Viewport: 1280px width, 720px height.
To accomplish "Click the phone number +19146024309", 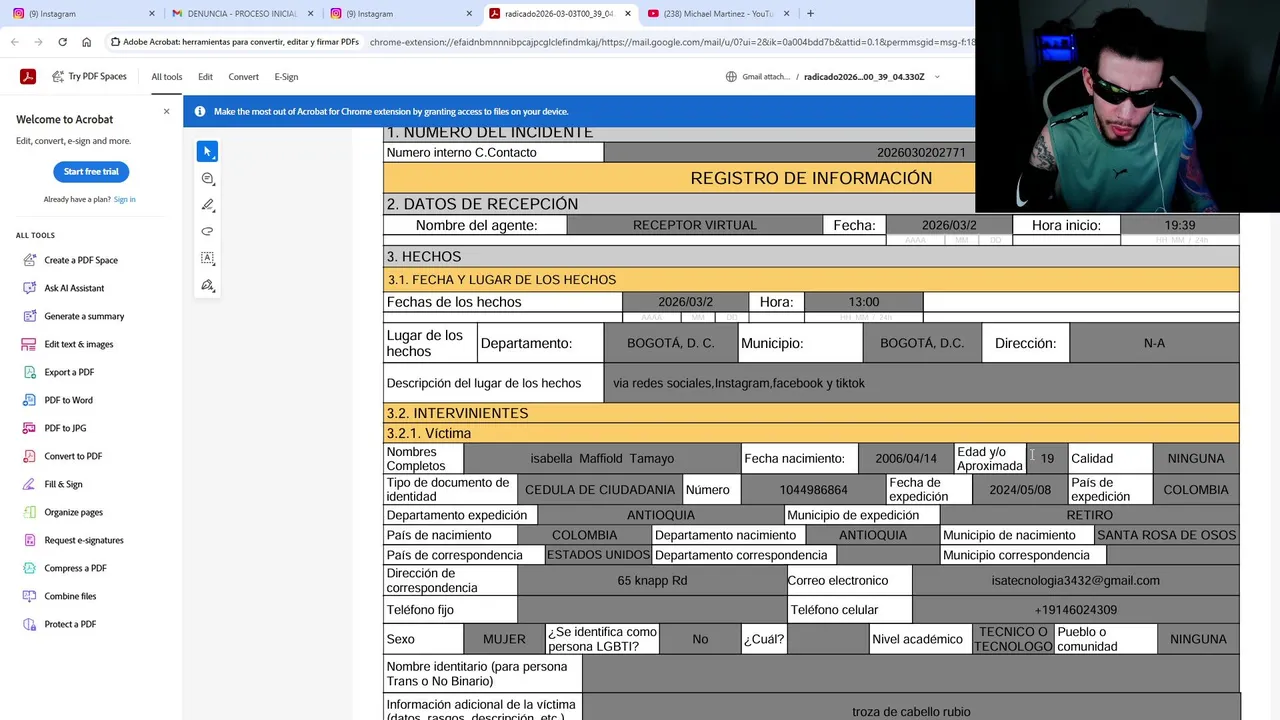I will [1075, 610].
